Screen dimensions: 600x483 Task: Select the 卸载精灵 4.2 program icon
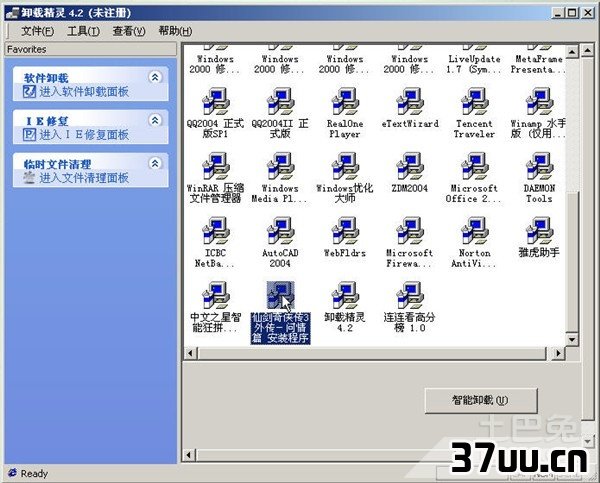point(345,295)
